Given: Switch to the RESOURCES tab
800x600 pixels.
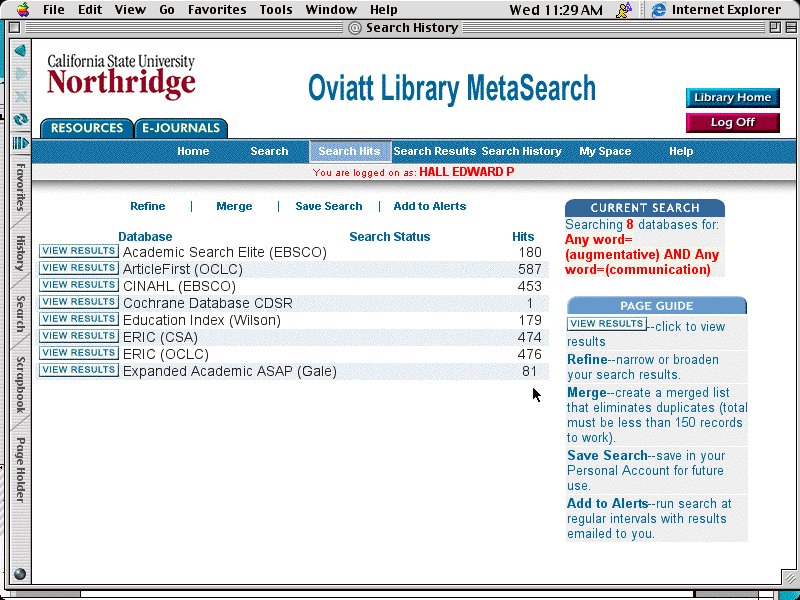Looking at the screenshot, I should point(87,128).
